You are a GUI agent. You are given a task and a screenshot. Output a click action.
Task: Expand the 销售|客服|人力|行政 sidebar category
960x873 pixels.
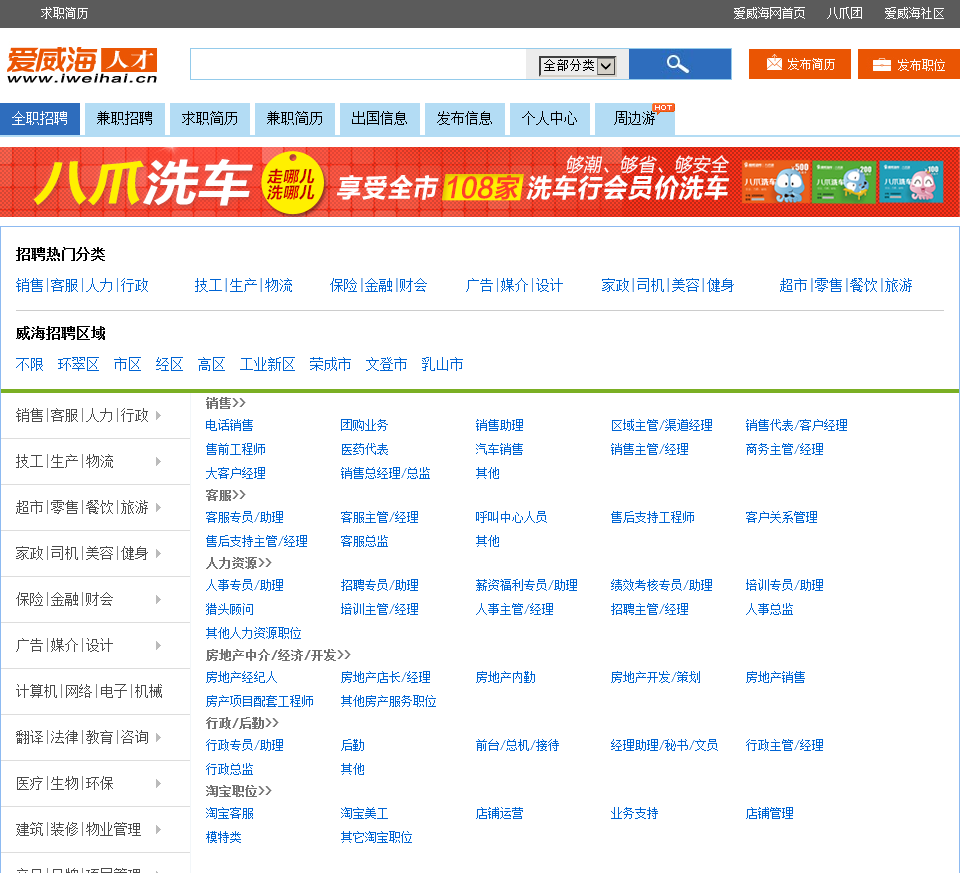(x=96, y=416)
